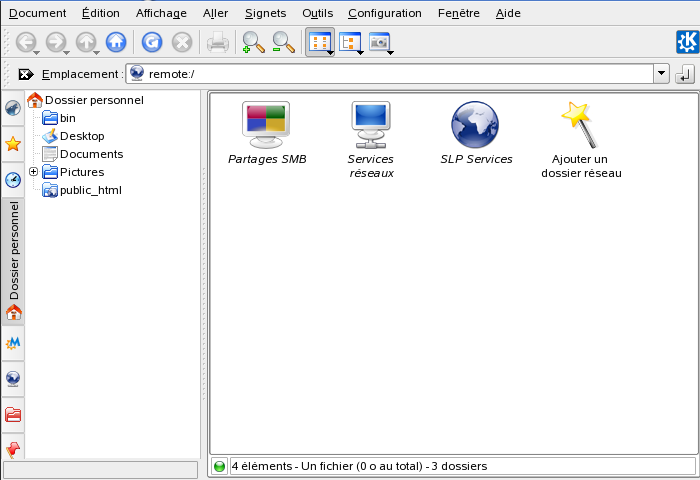700x480 pixels.
Task: Click inside the Emplacement address field
Action: pyautogui.click(x=400, y=74)
